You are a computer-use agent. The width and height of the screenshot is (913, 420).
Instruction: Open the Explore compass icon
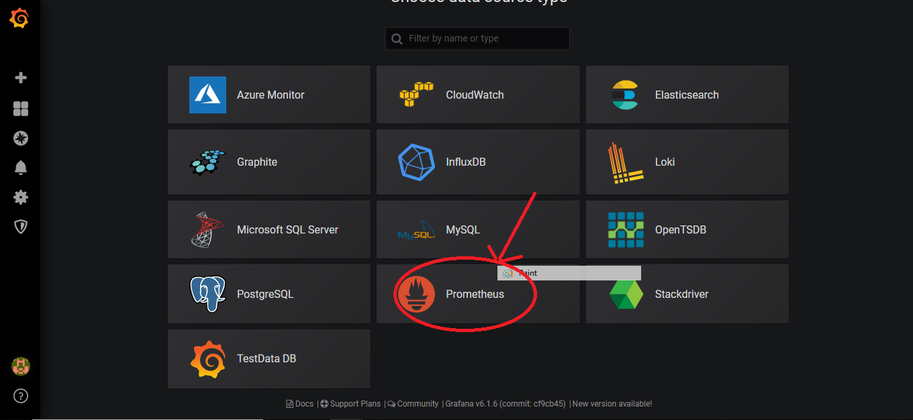pos(20,138)
